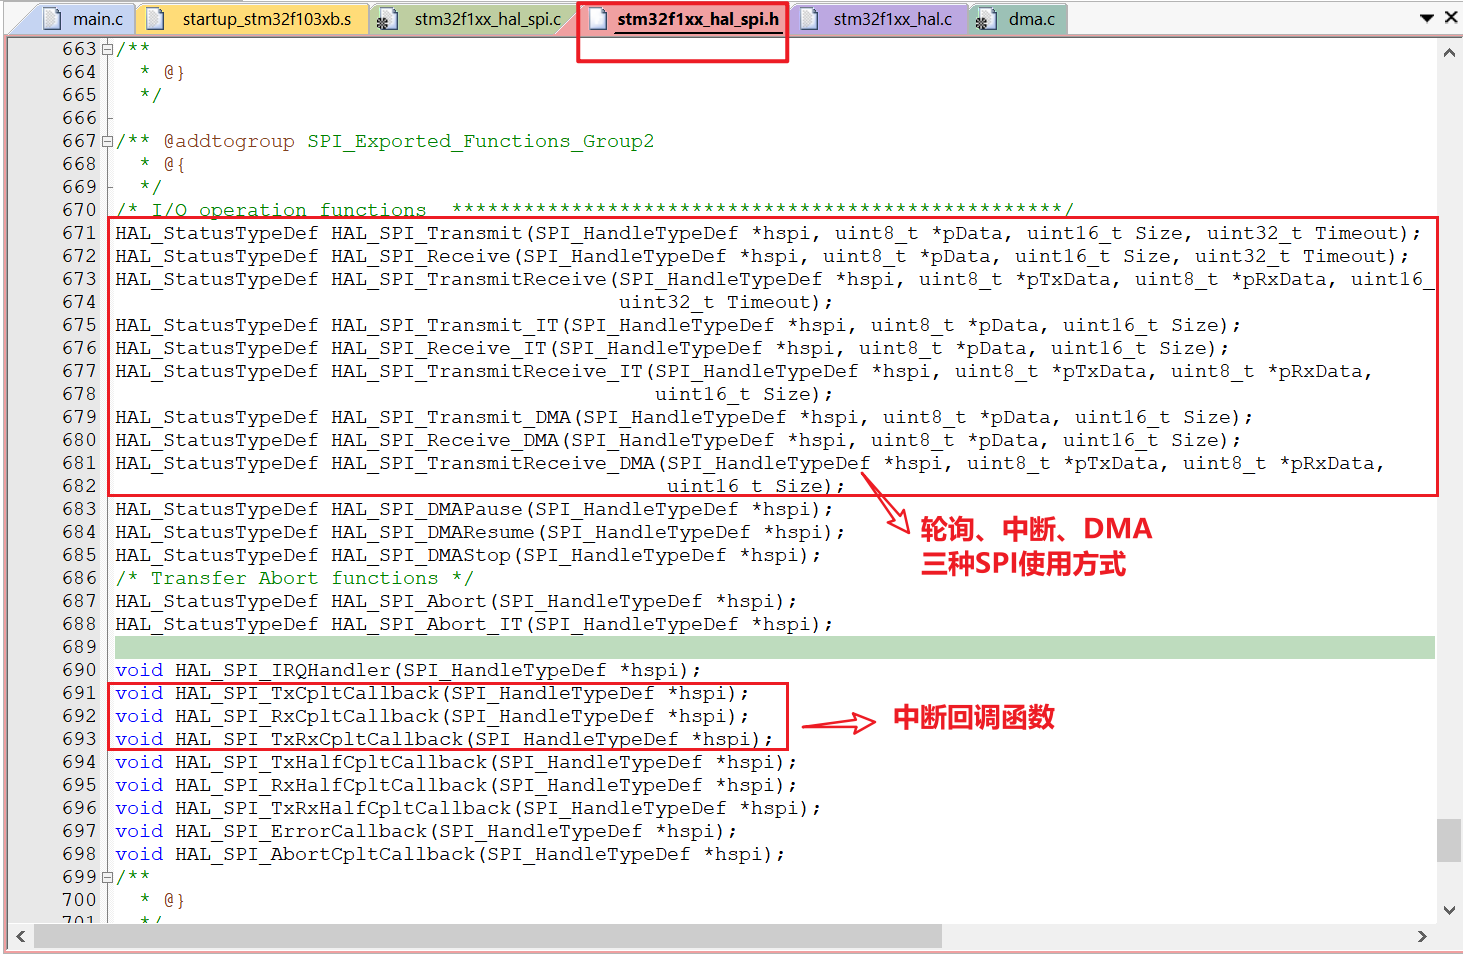Click HAL_SPI_AbortCpltCallback on line 698

(x=325, y=854)
